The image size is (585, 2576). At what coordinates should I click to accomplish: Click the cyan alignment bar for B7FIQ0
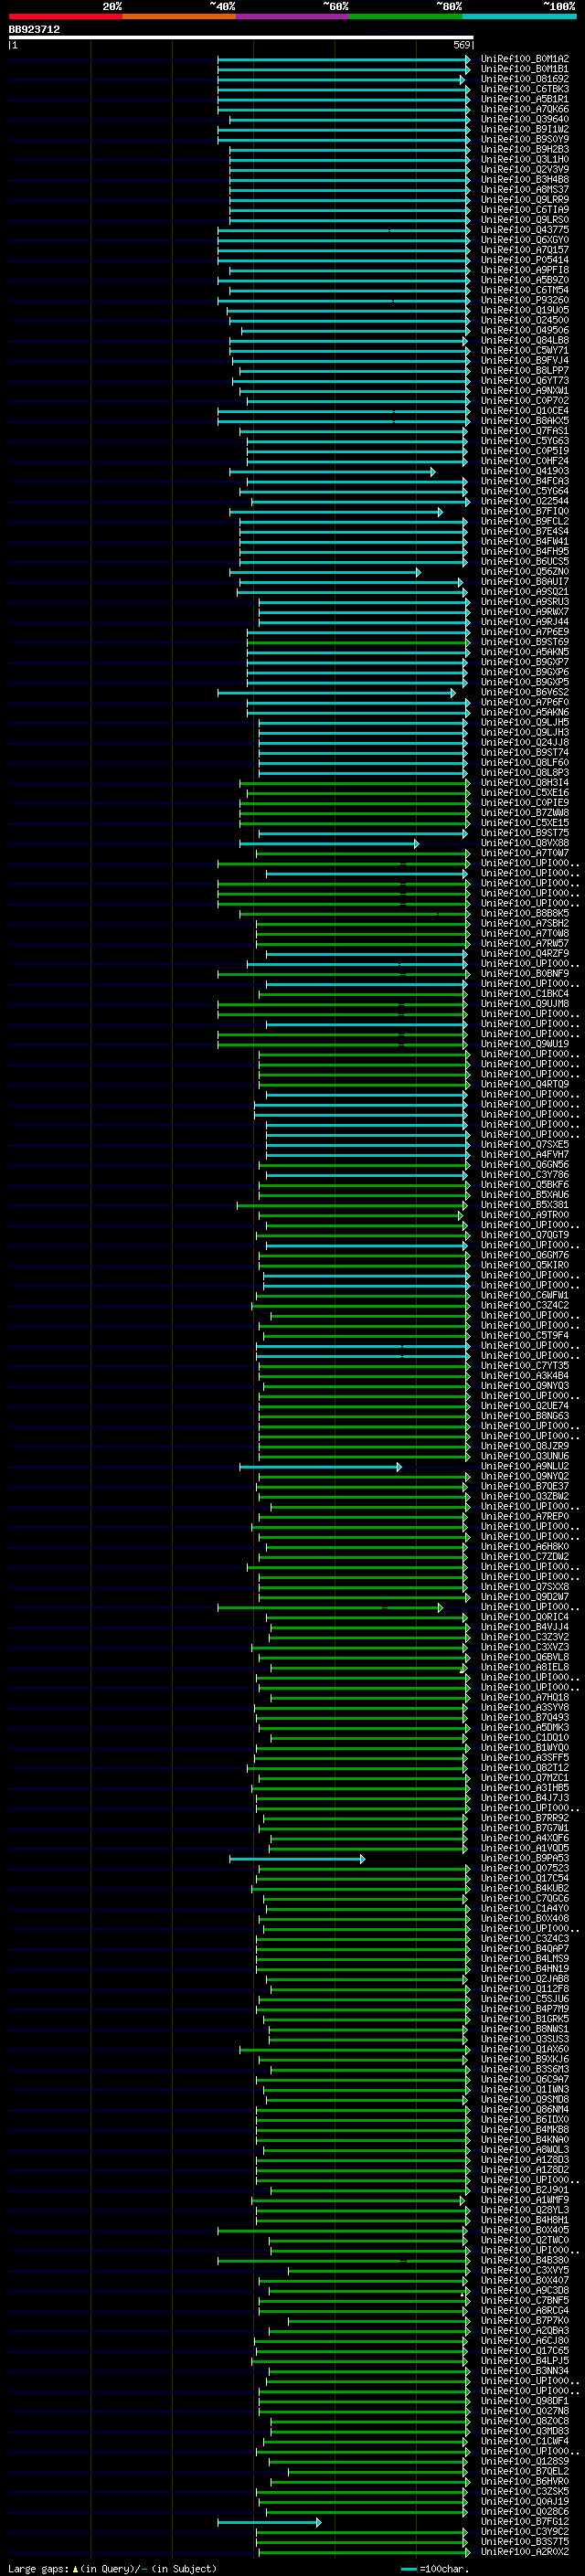(x=336, y=511)
